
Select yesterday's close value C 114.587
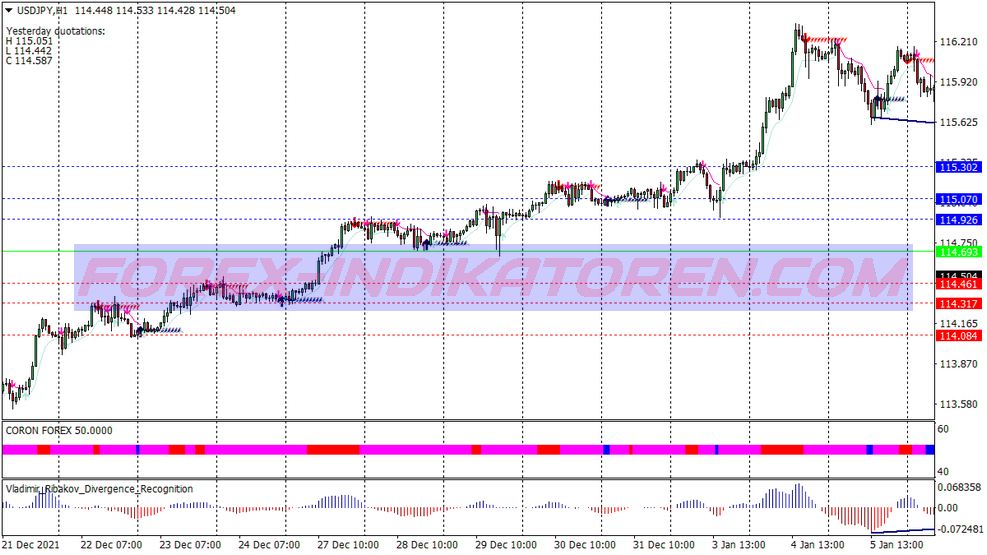30,61
